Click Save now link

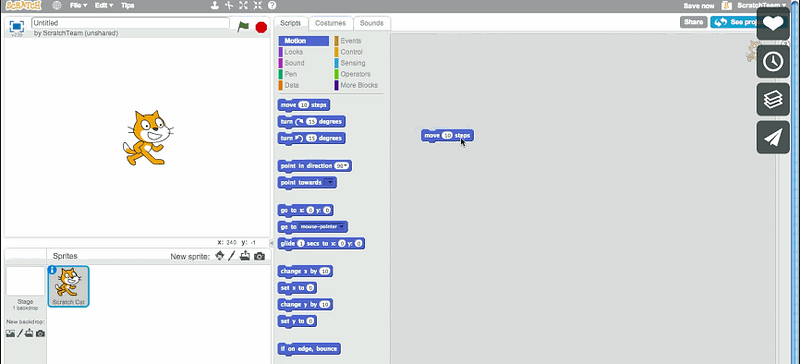pyautogui.click(x=698, y=6)
